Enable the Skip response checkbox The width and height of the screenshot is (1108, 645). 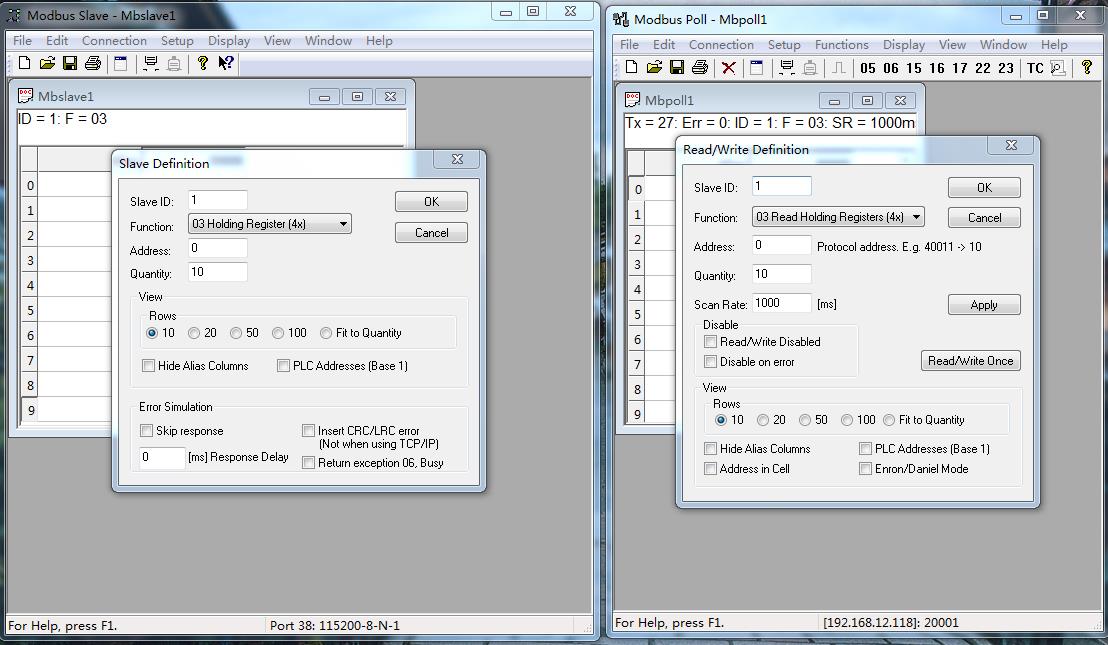point(147,431)
